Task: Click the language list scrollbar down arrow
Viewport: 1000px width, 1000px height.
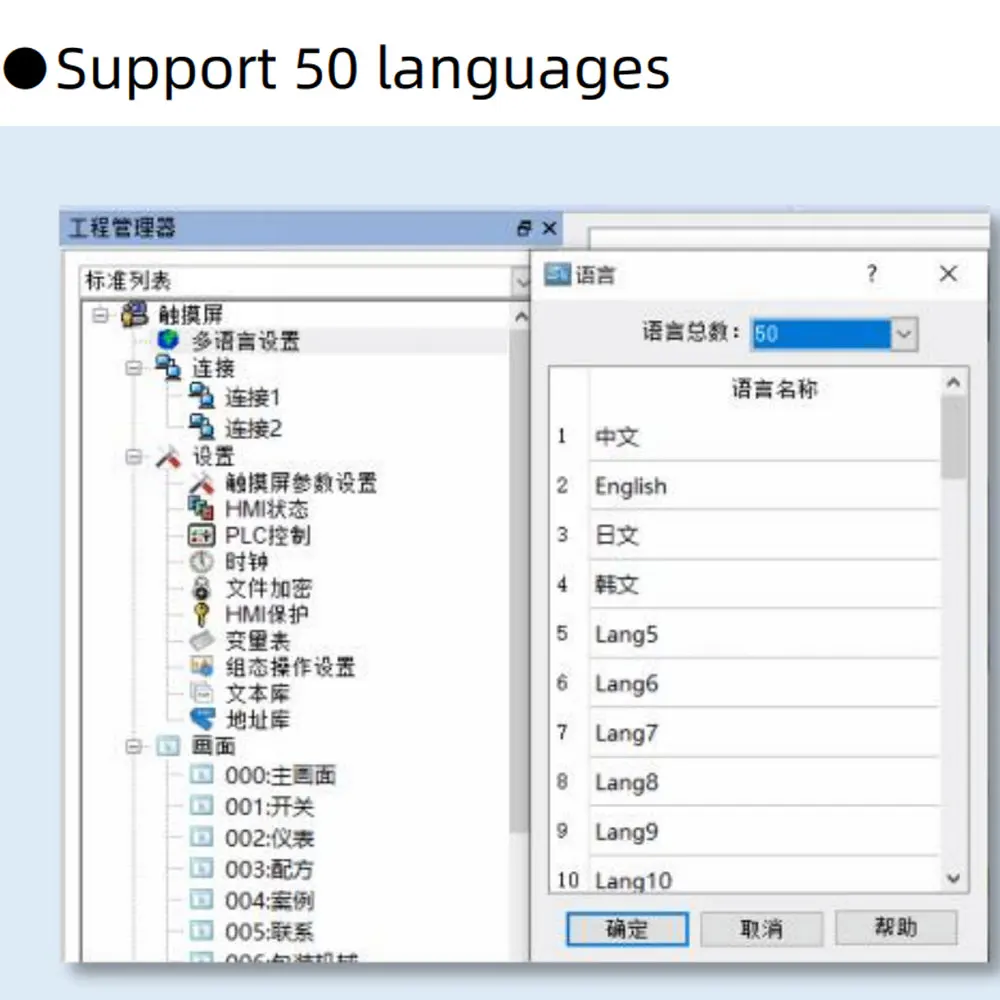Action: click(x=953, y=878)
